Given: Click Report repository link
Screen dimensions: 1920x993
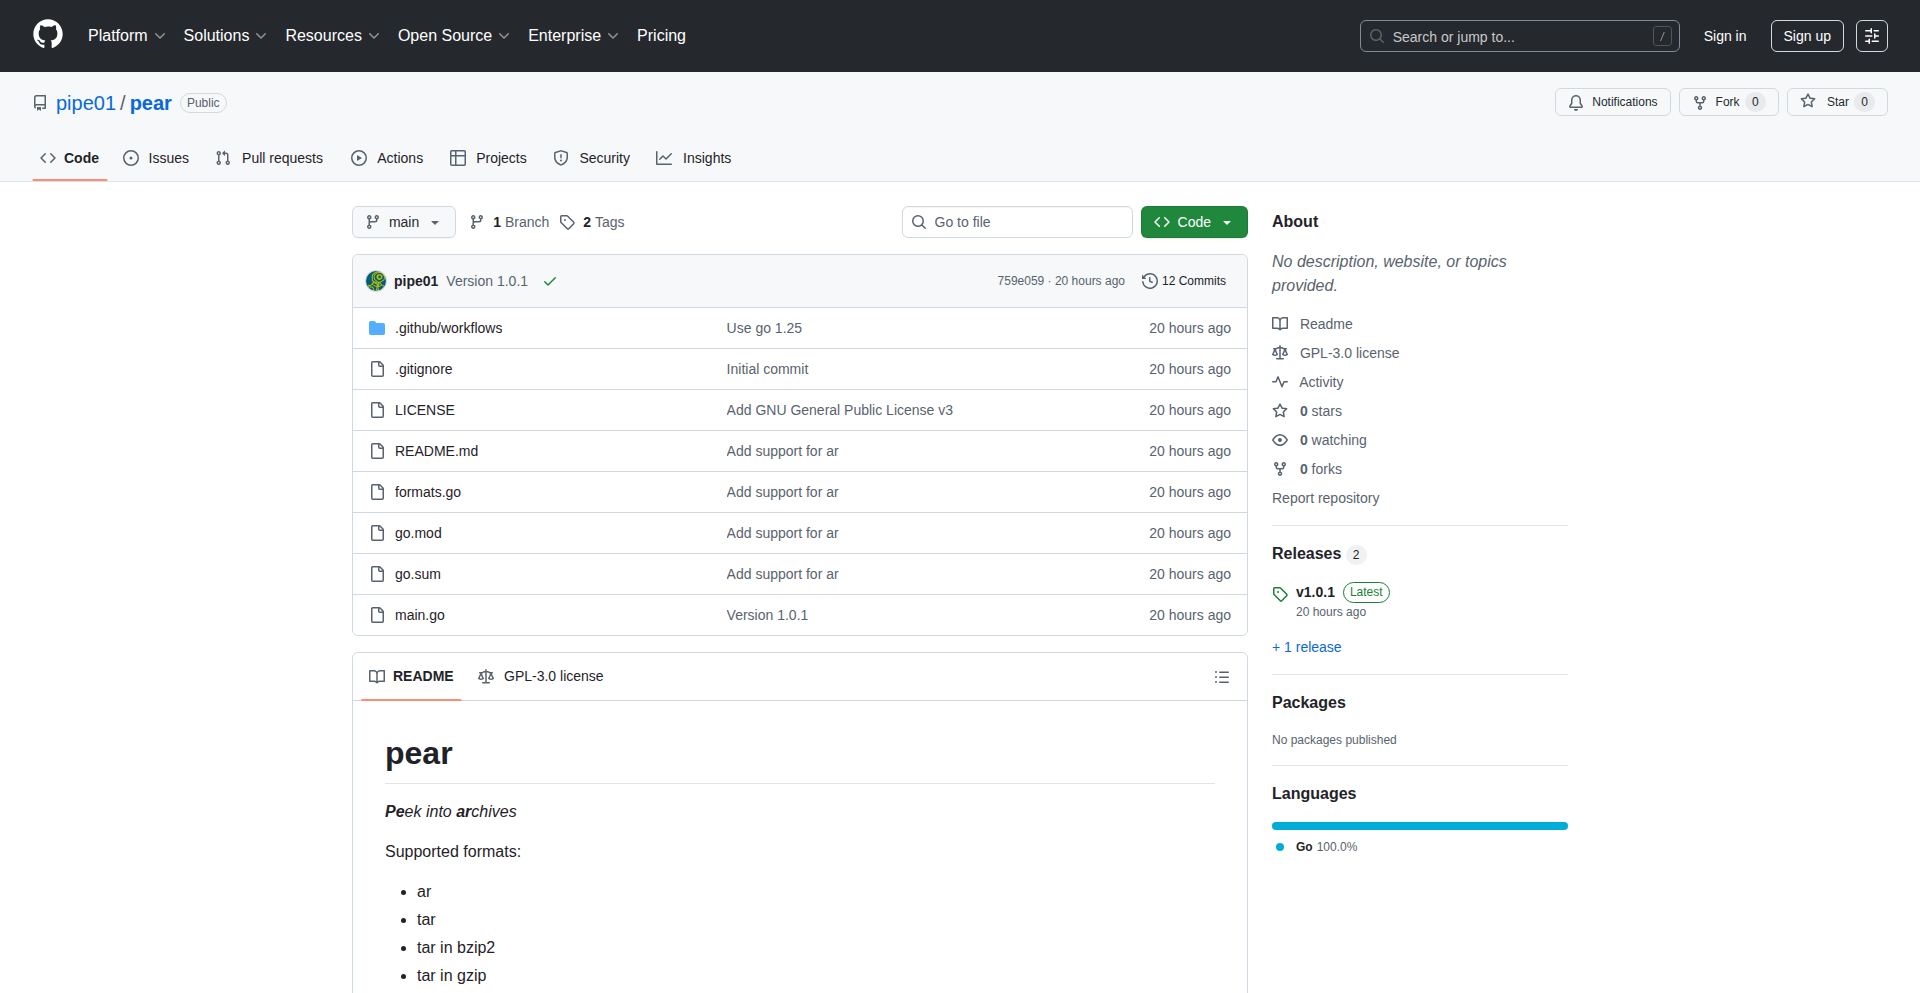Looking at the screenshot, I should tap(1325, 498).
